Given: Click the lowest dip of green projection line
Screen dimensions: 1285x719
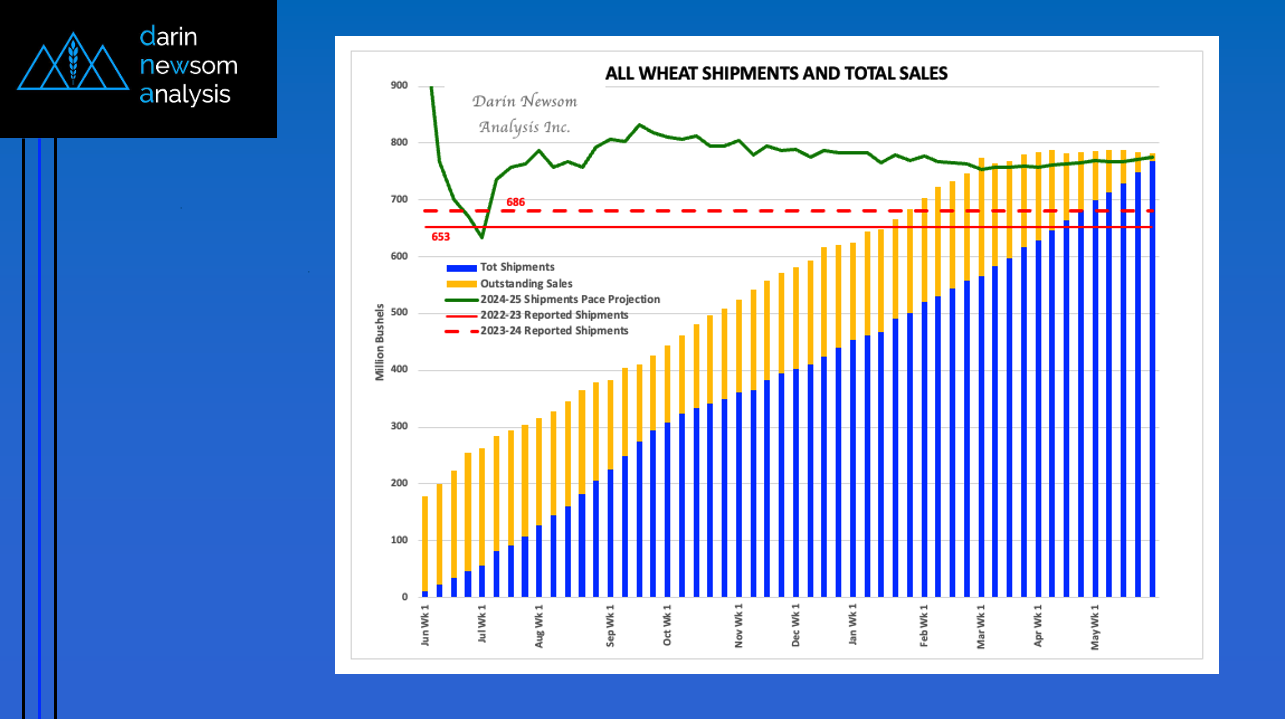Looking at the screenshot, I should [x=481, y=237].
